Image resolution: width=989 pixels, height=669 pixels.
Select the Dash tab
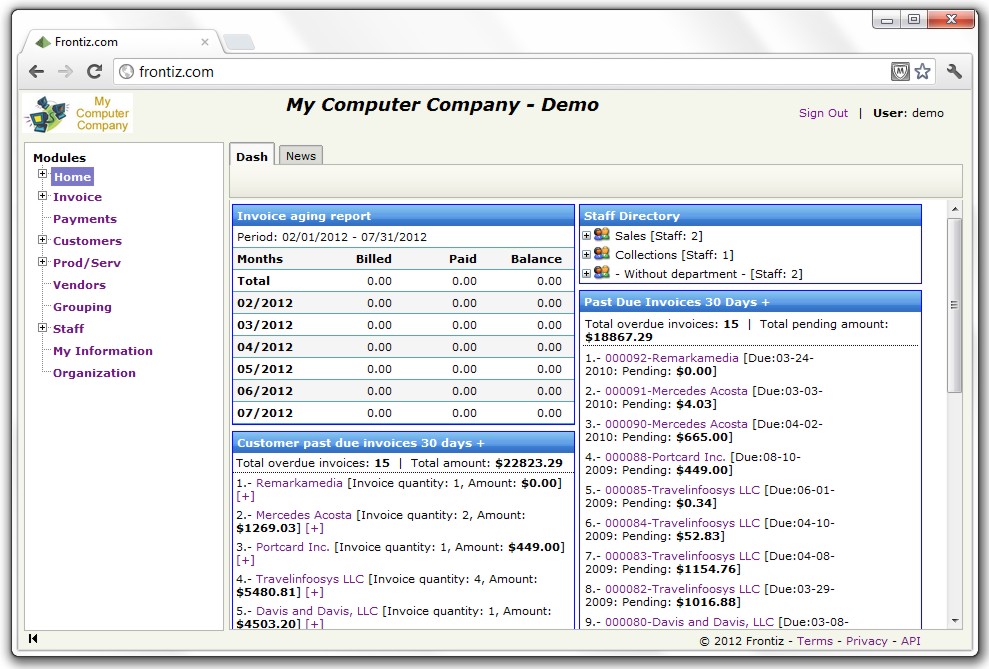[x=252, y=156]
